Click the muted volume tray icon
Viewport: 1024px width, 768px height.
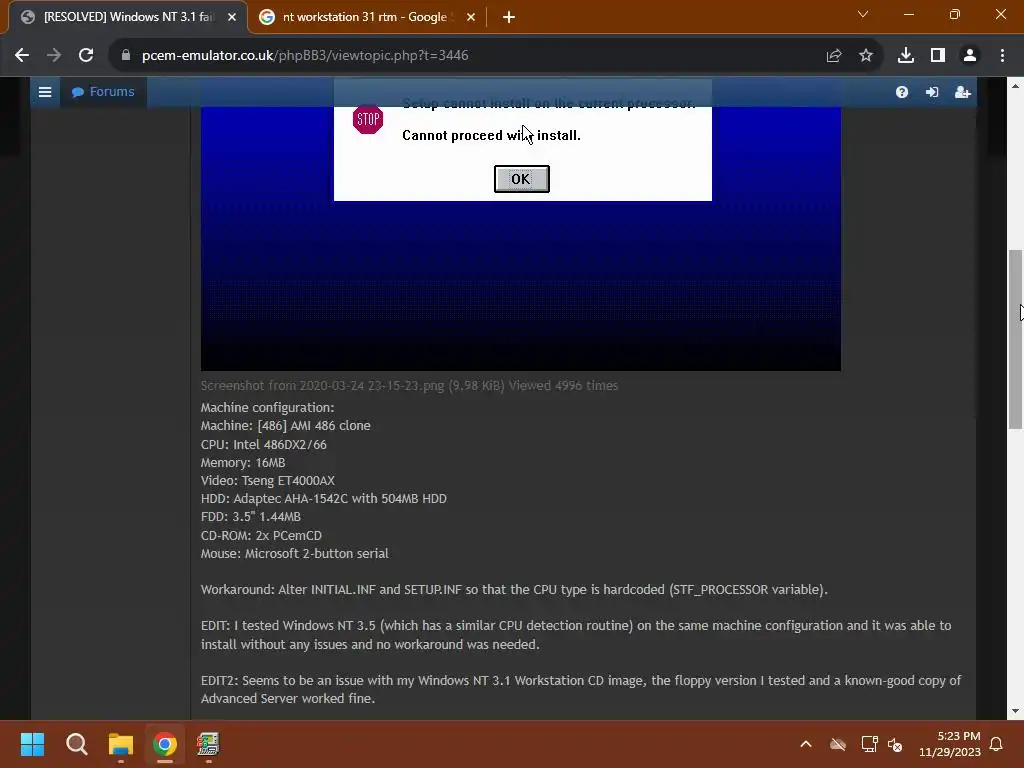(x=895, y=744)
